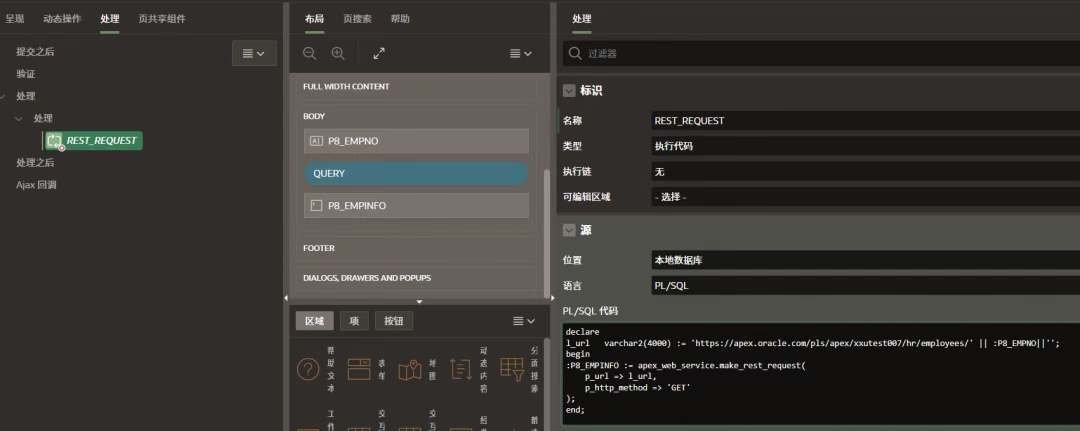Switch to the 页搜索 tab

(x=357, y=19)
